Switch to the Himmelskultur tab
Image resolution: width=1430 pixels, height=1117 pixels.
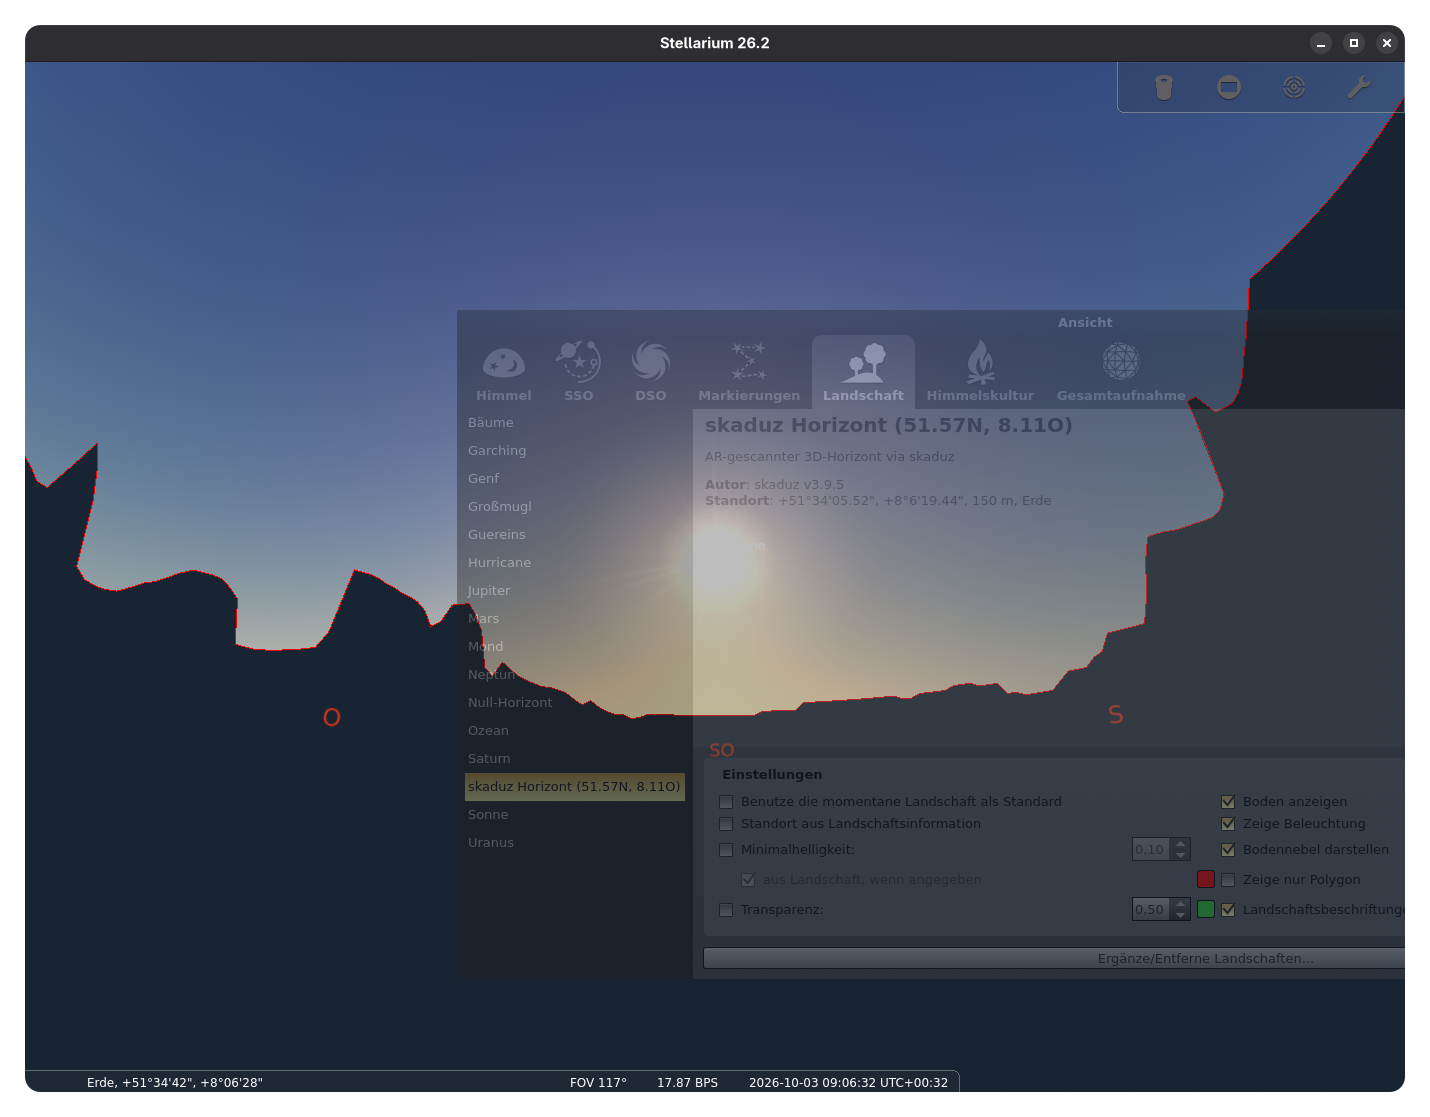click(x=980, y=372)
